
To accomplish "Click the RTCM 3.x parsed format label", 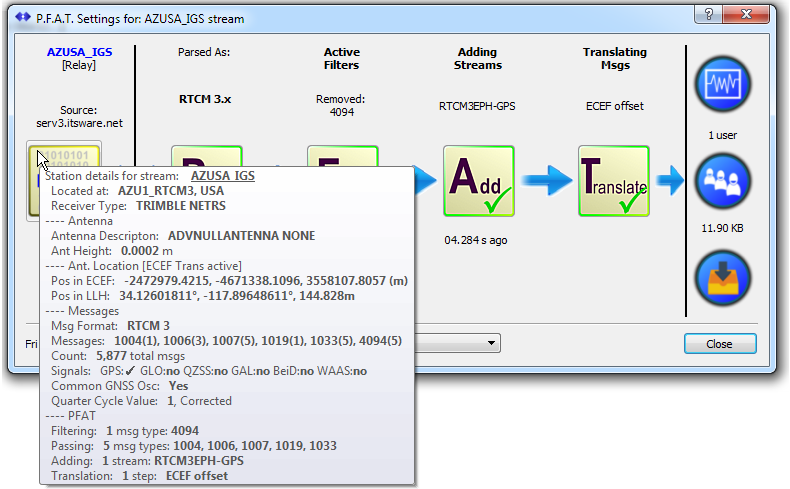I will [x=206, y=99].
